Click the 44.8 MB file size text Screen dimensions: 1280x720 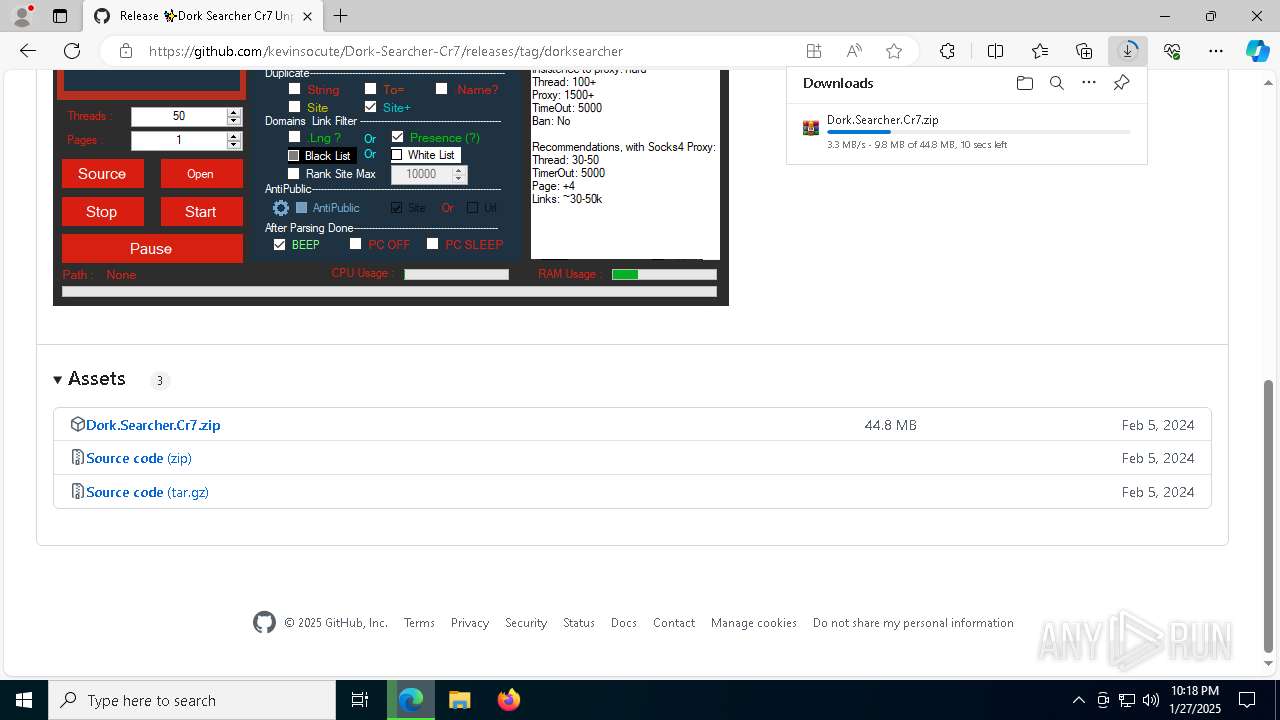[890, 425]
